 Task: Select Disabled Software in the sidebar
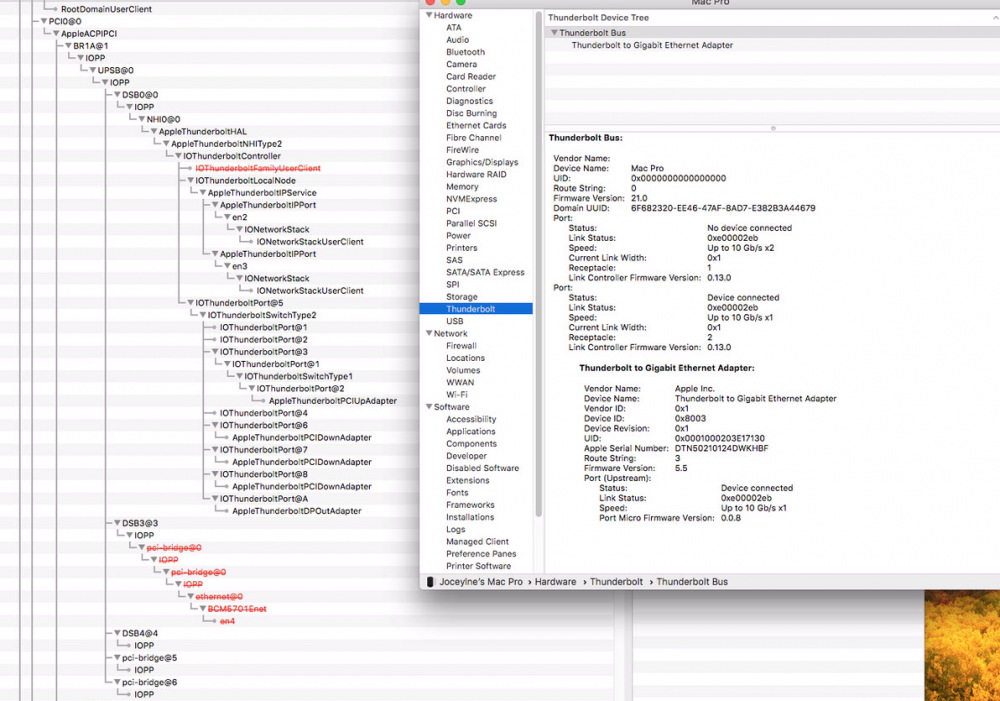[x=483, y=468]
